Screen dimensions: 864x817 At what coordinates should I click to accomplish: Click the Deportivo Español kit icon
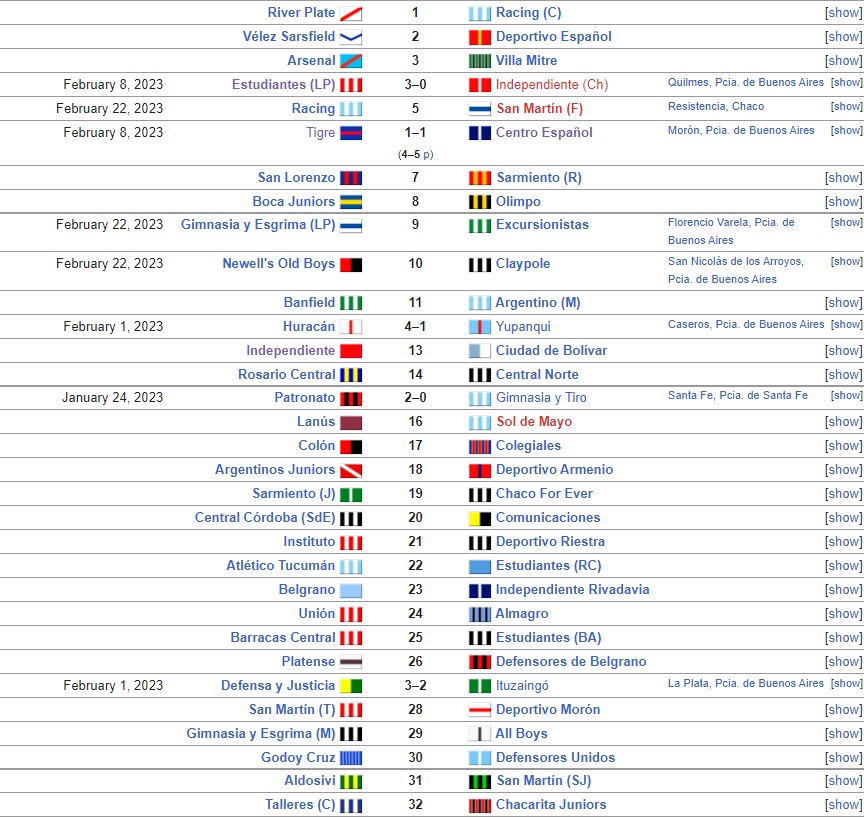tap(479, 37)
